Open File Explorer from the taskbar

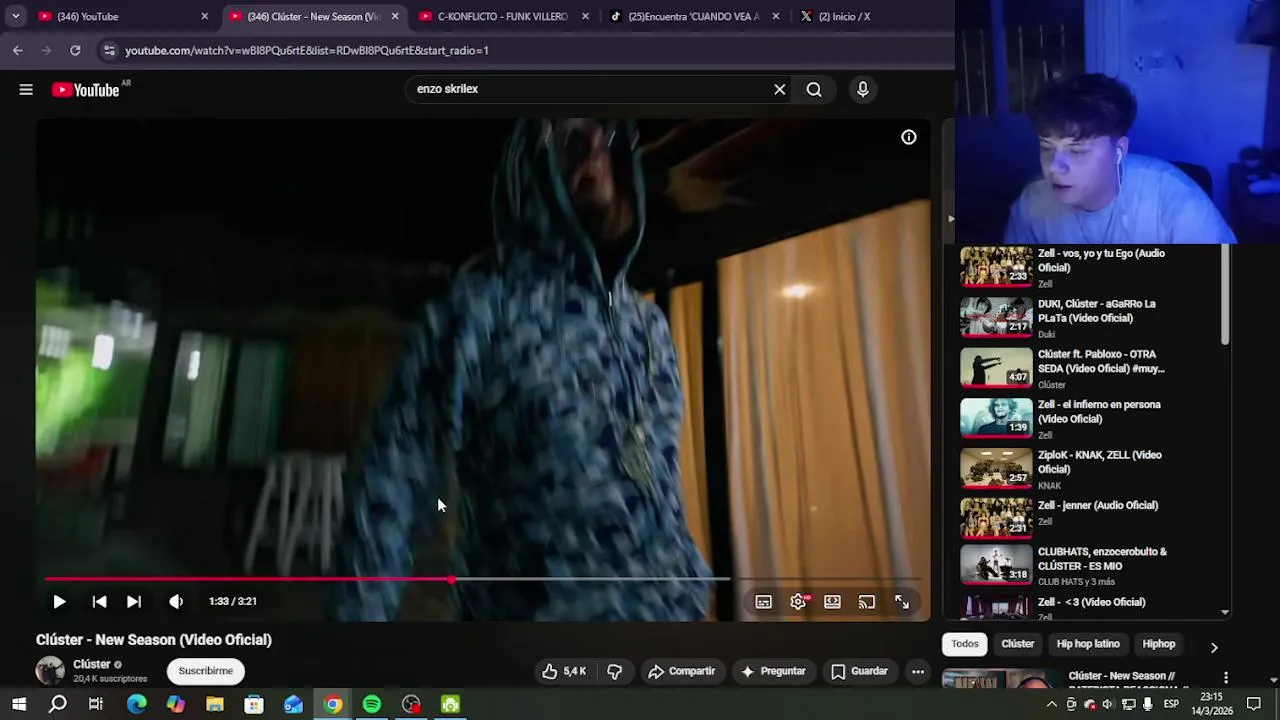215,705
